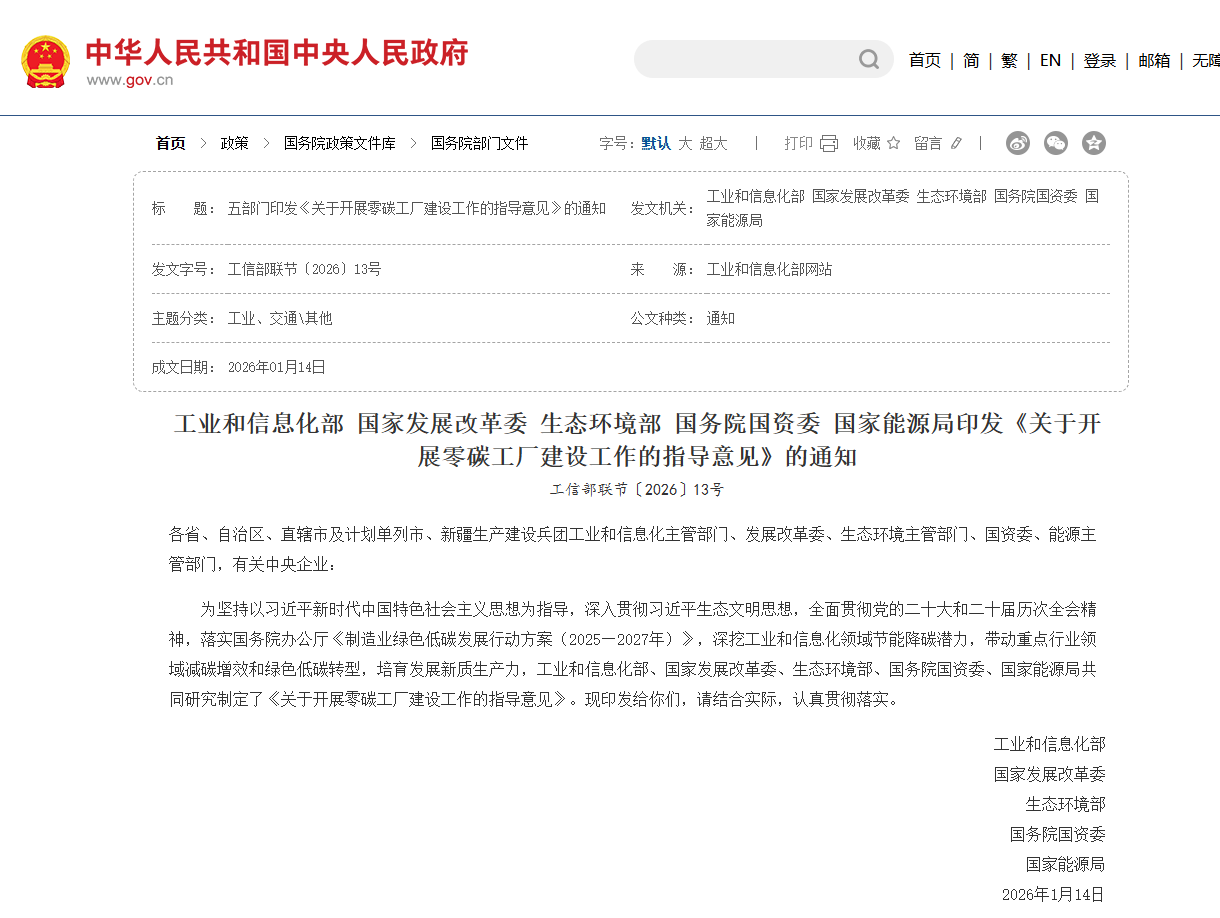Switch font size to 超大
Viewport: 1220px width, 918px height.
pyautogui.click(x=713, y=143)
